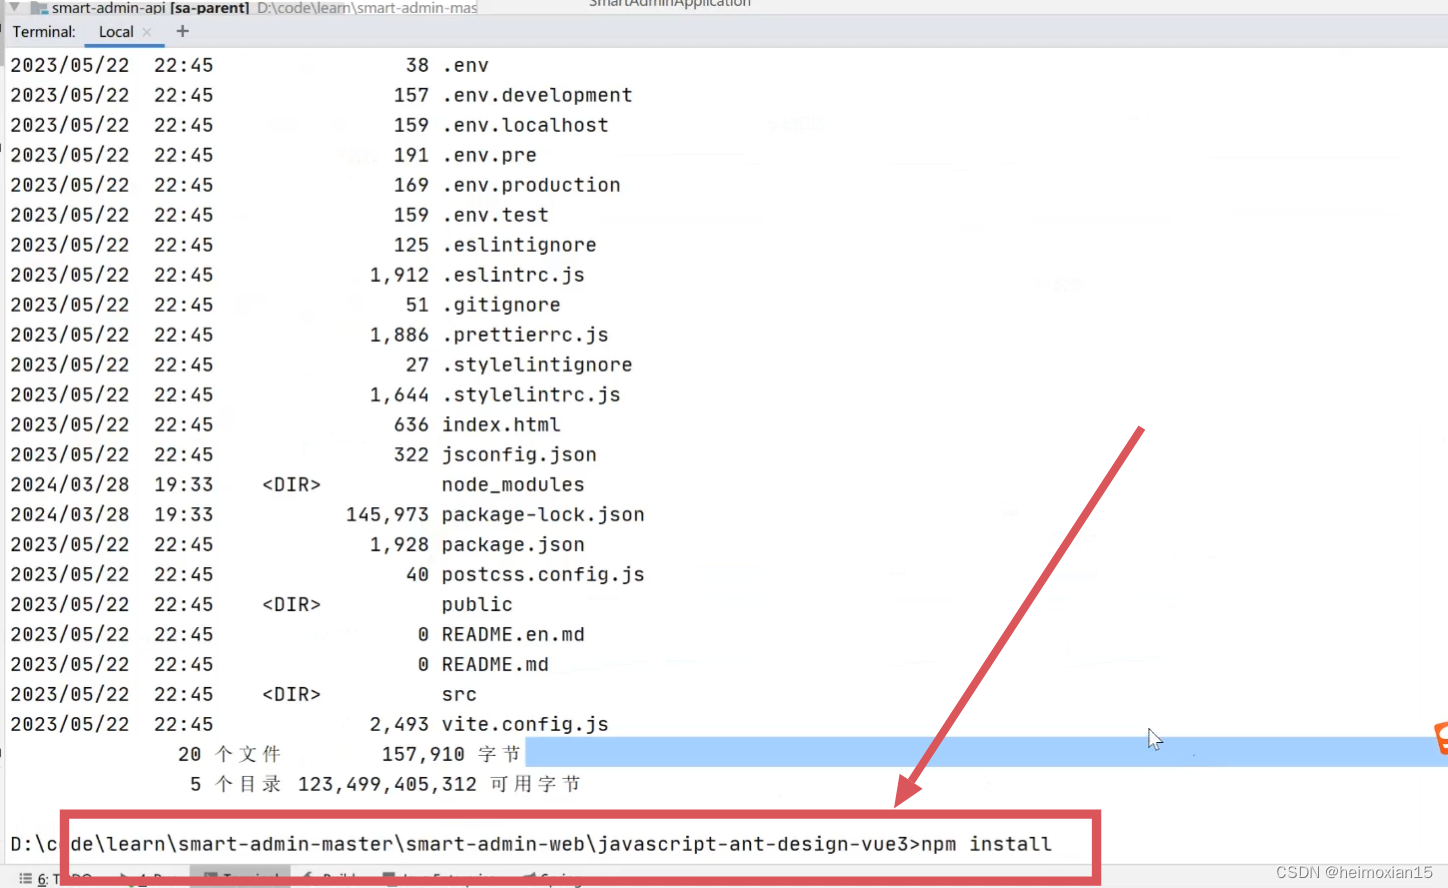Close the Local terminal session tab
The height and width of the screenshot is (888, 1448).
(147, 32)
